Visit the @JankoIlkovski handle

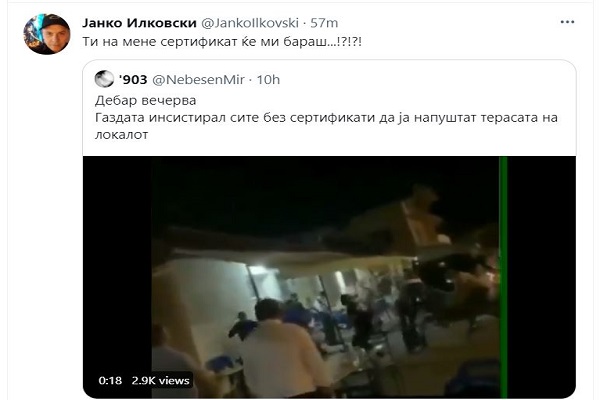[249, 23]
